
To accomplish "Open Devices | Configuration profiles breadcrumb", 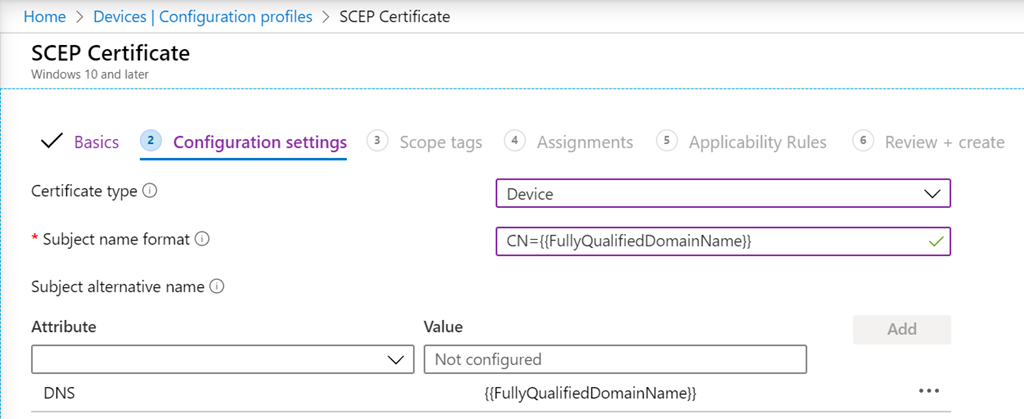I will pyautogui.click(x=202, y=17).
